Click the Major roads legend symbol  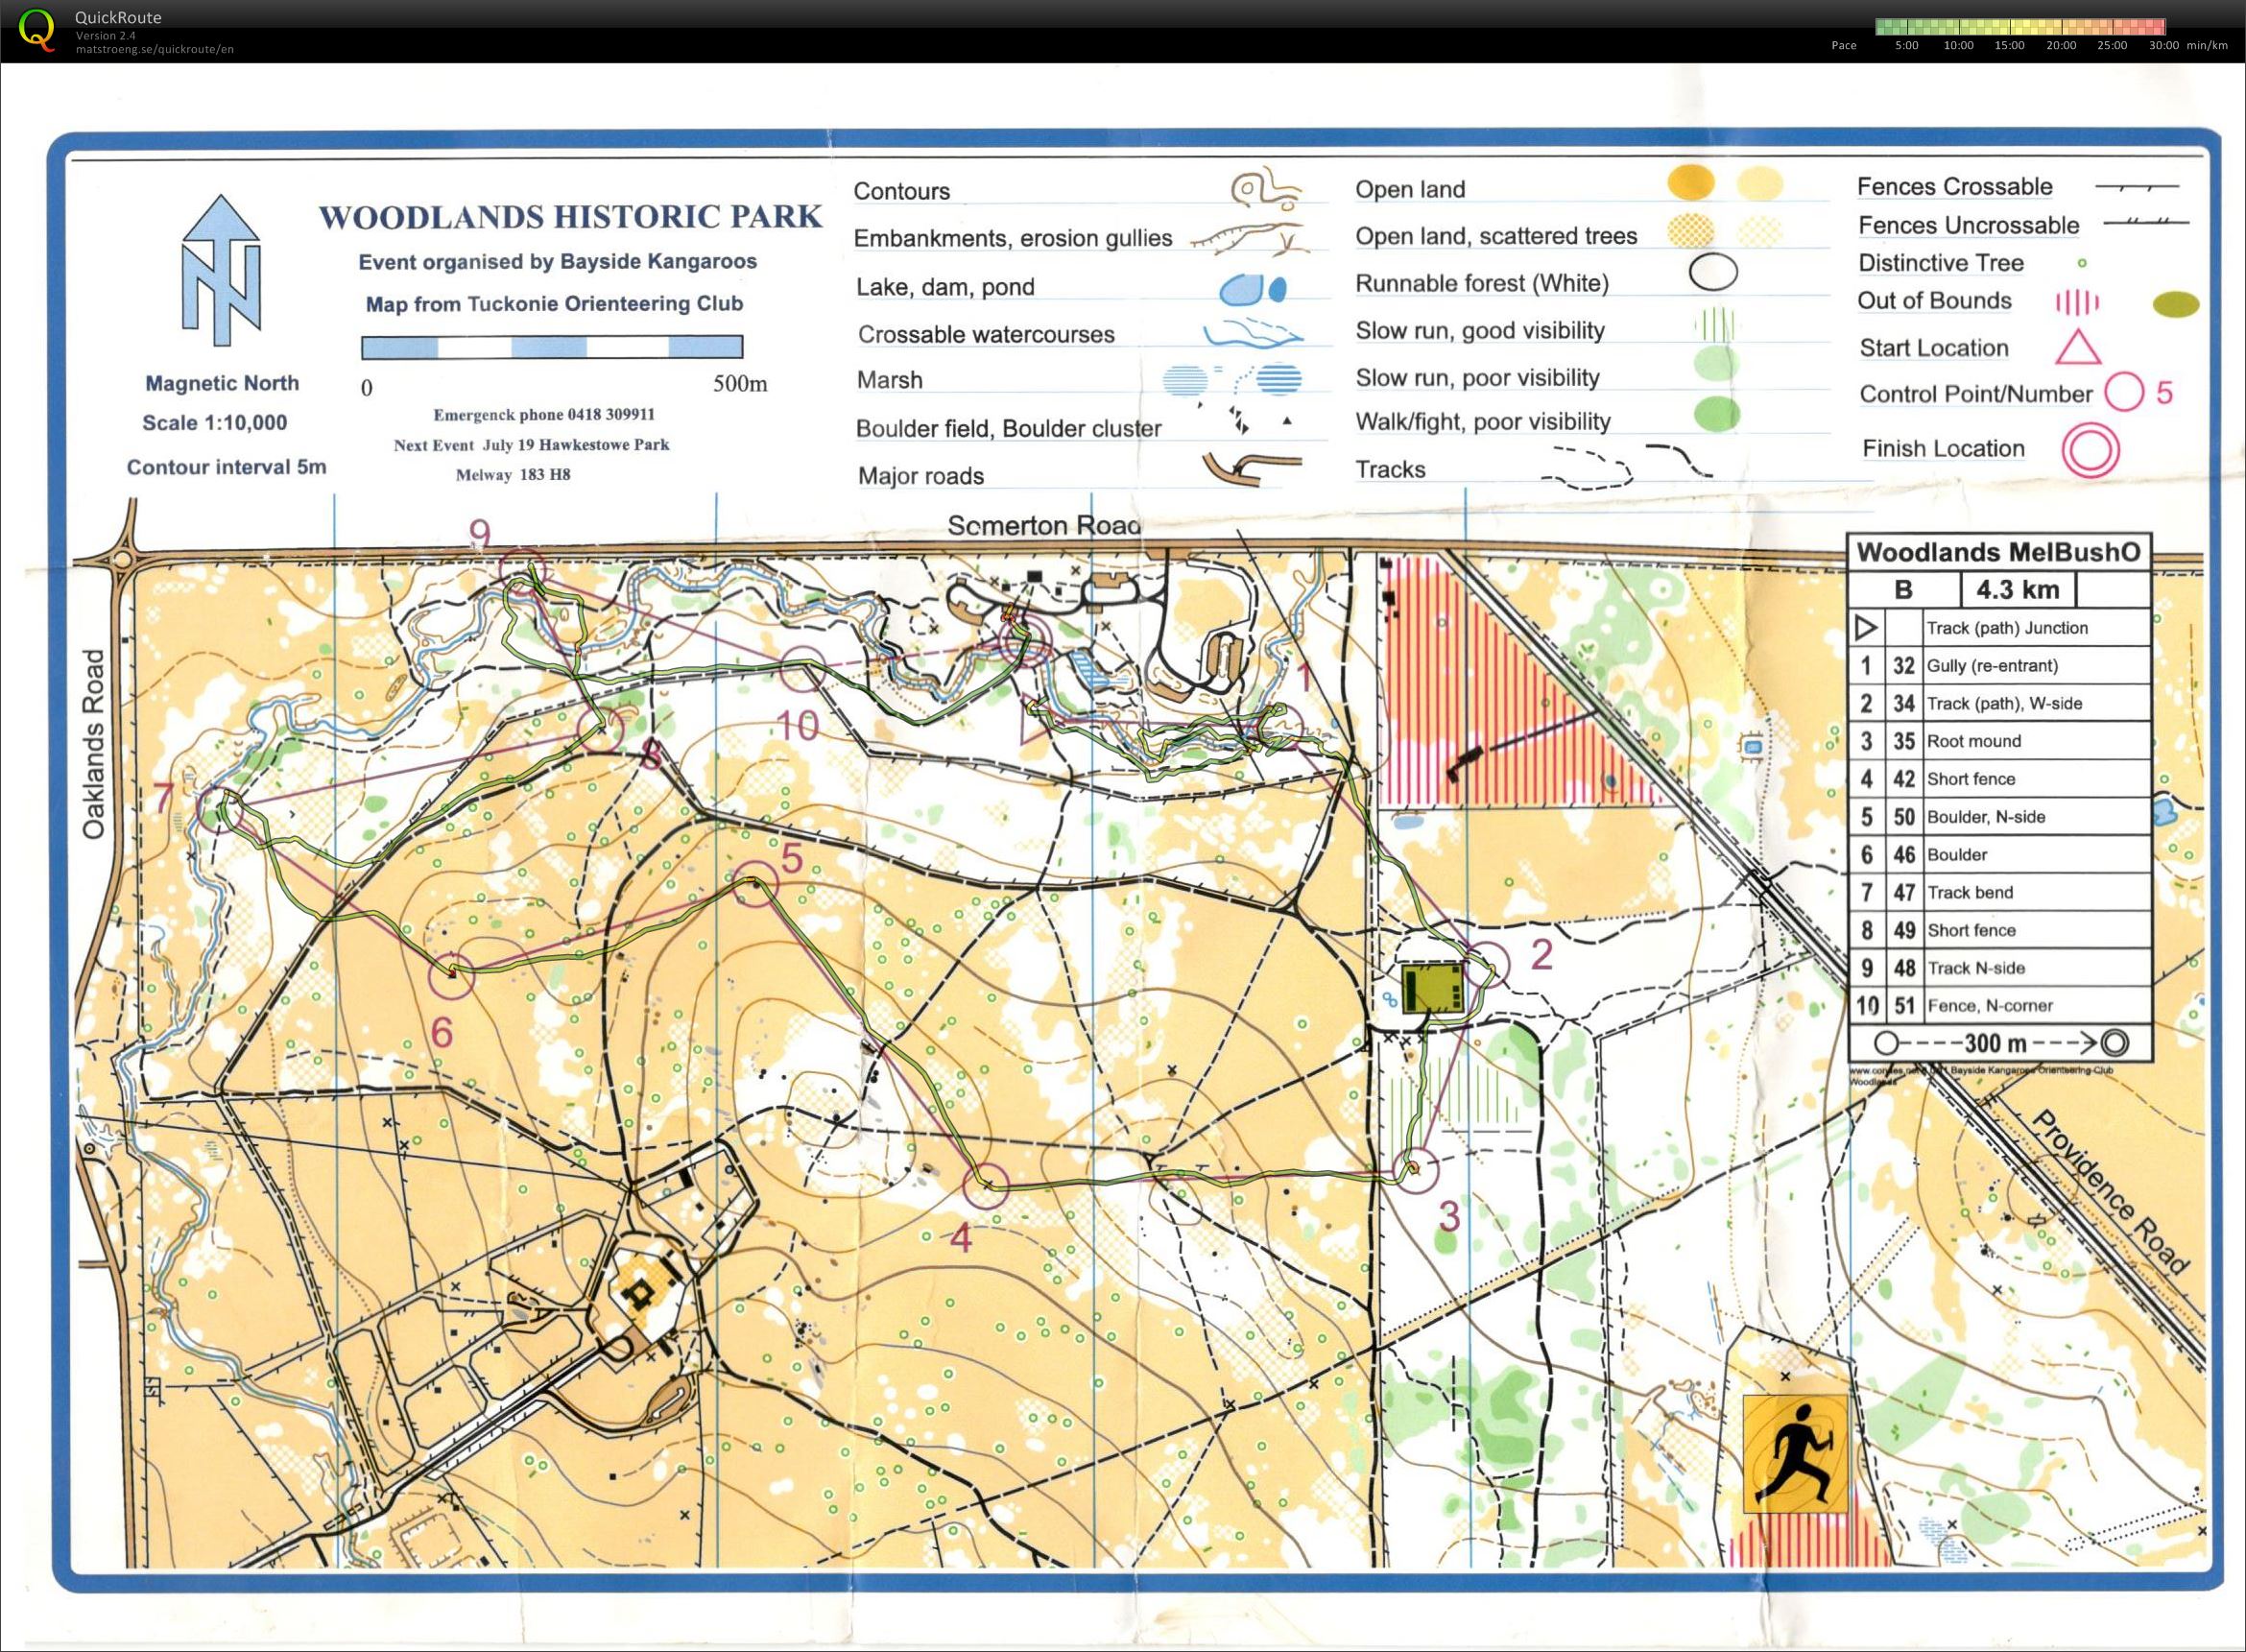coord(1251,468)
